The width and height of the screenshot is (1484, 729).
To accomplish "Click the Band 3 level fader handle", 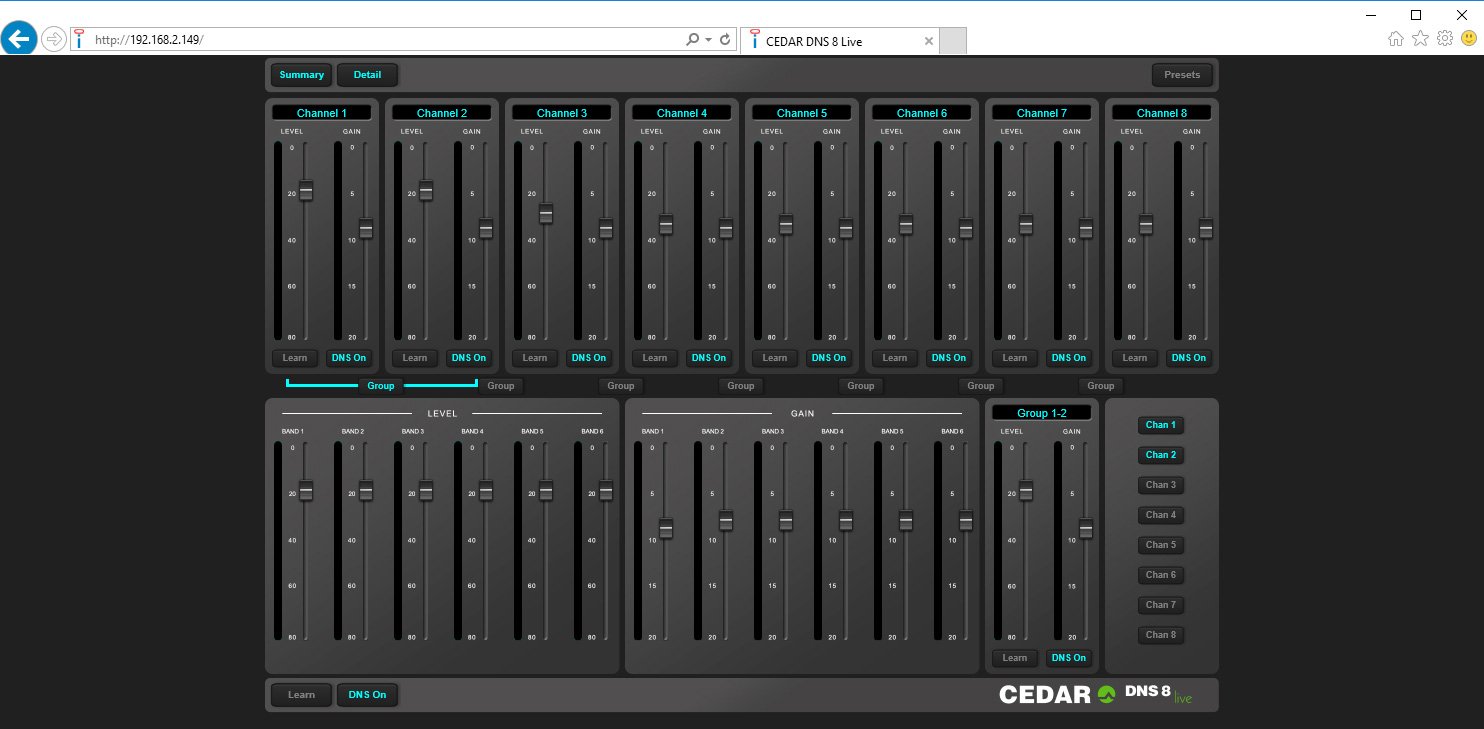I will tap(426, 491).
